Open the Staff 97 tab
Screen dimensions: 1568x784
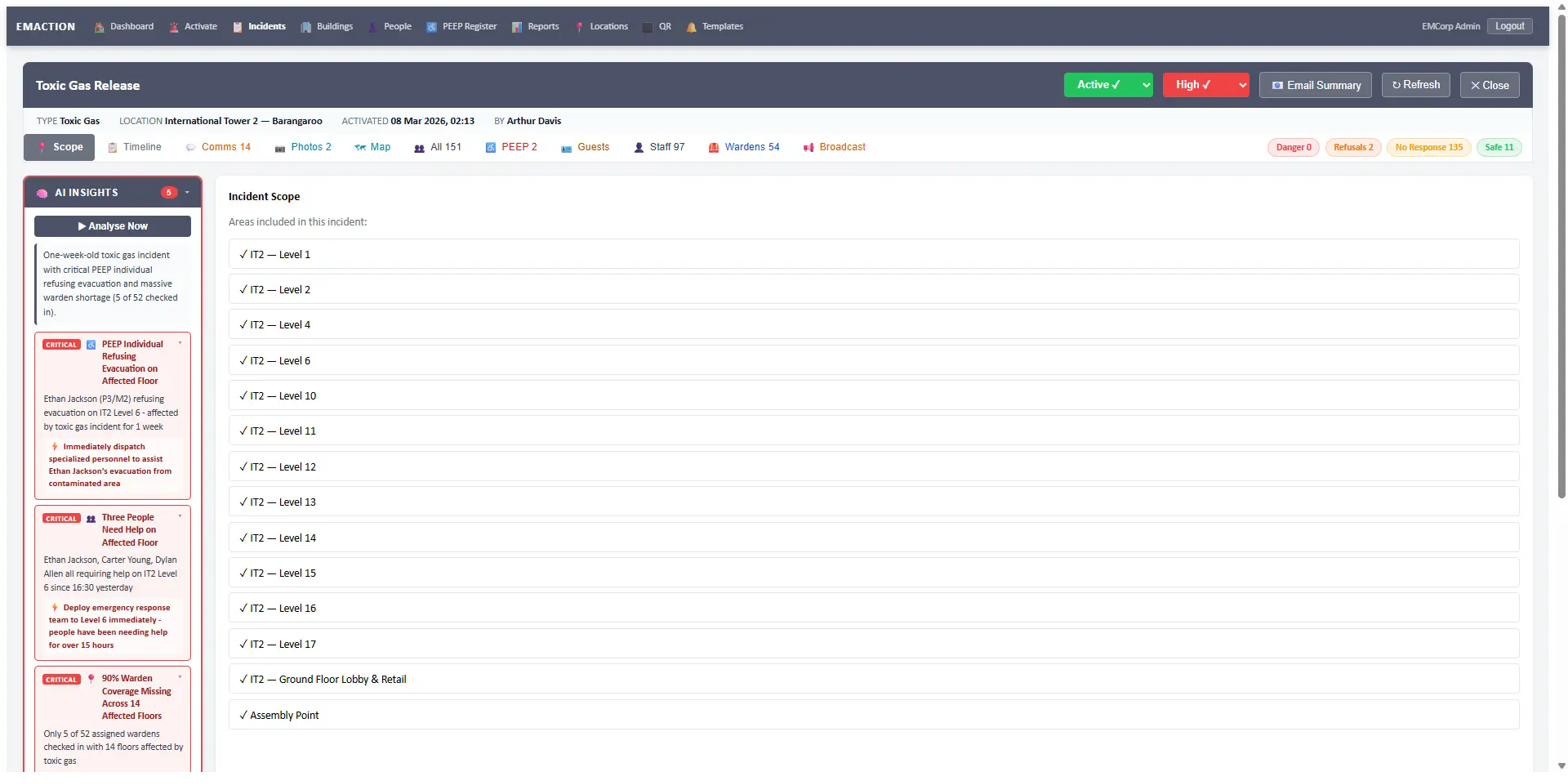point(659,147)
